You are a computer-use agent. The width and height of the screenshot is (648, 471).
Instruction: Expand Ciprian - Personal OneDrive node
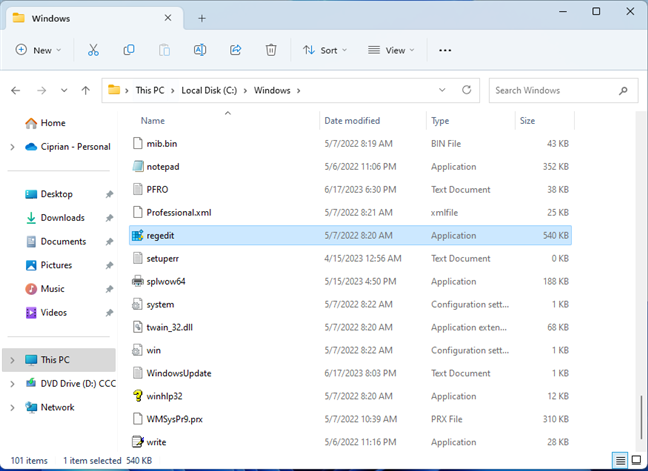coord(12,147)
